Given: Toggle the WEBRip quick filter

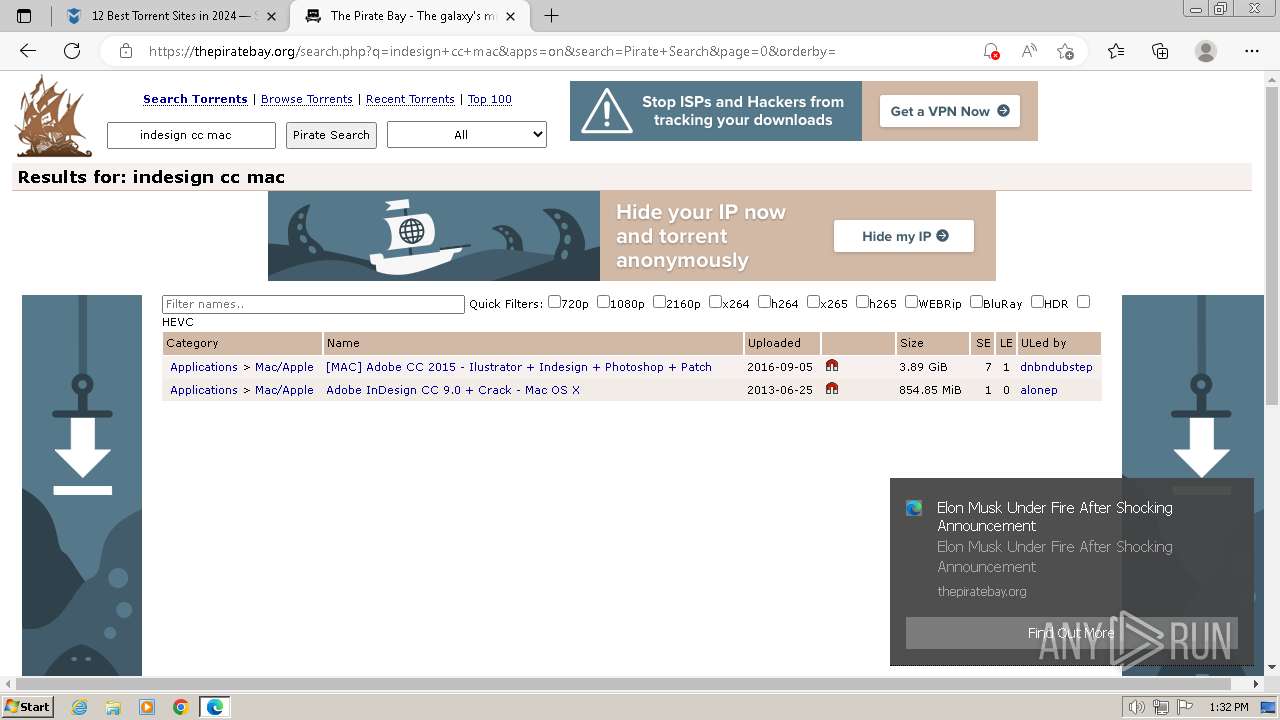Looking at the screenshot, I should (x=911, y=302).
